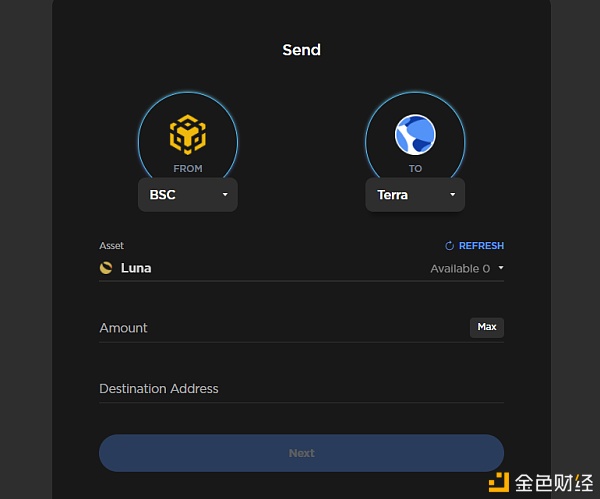Image resolution: width=600 pixels, height=499 pixels.
Task: Click the Luna coin icon
Action: (x=106, y=268)
